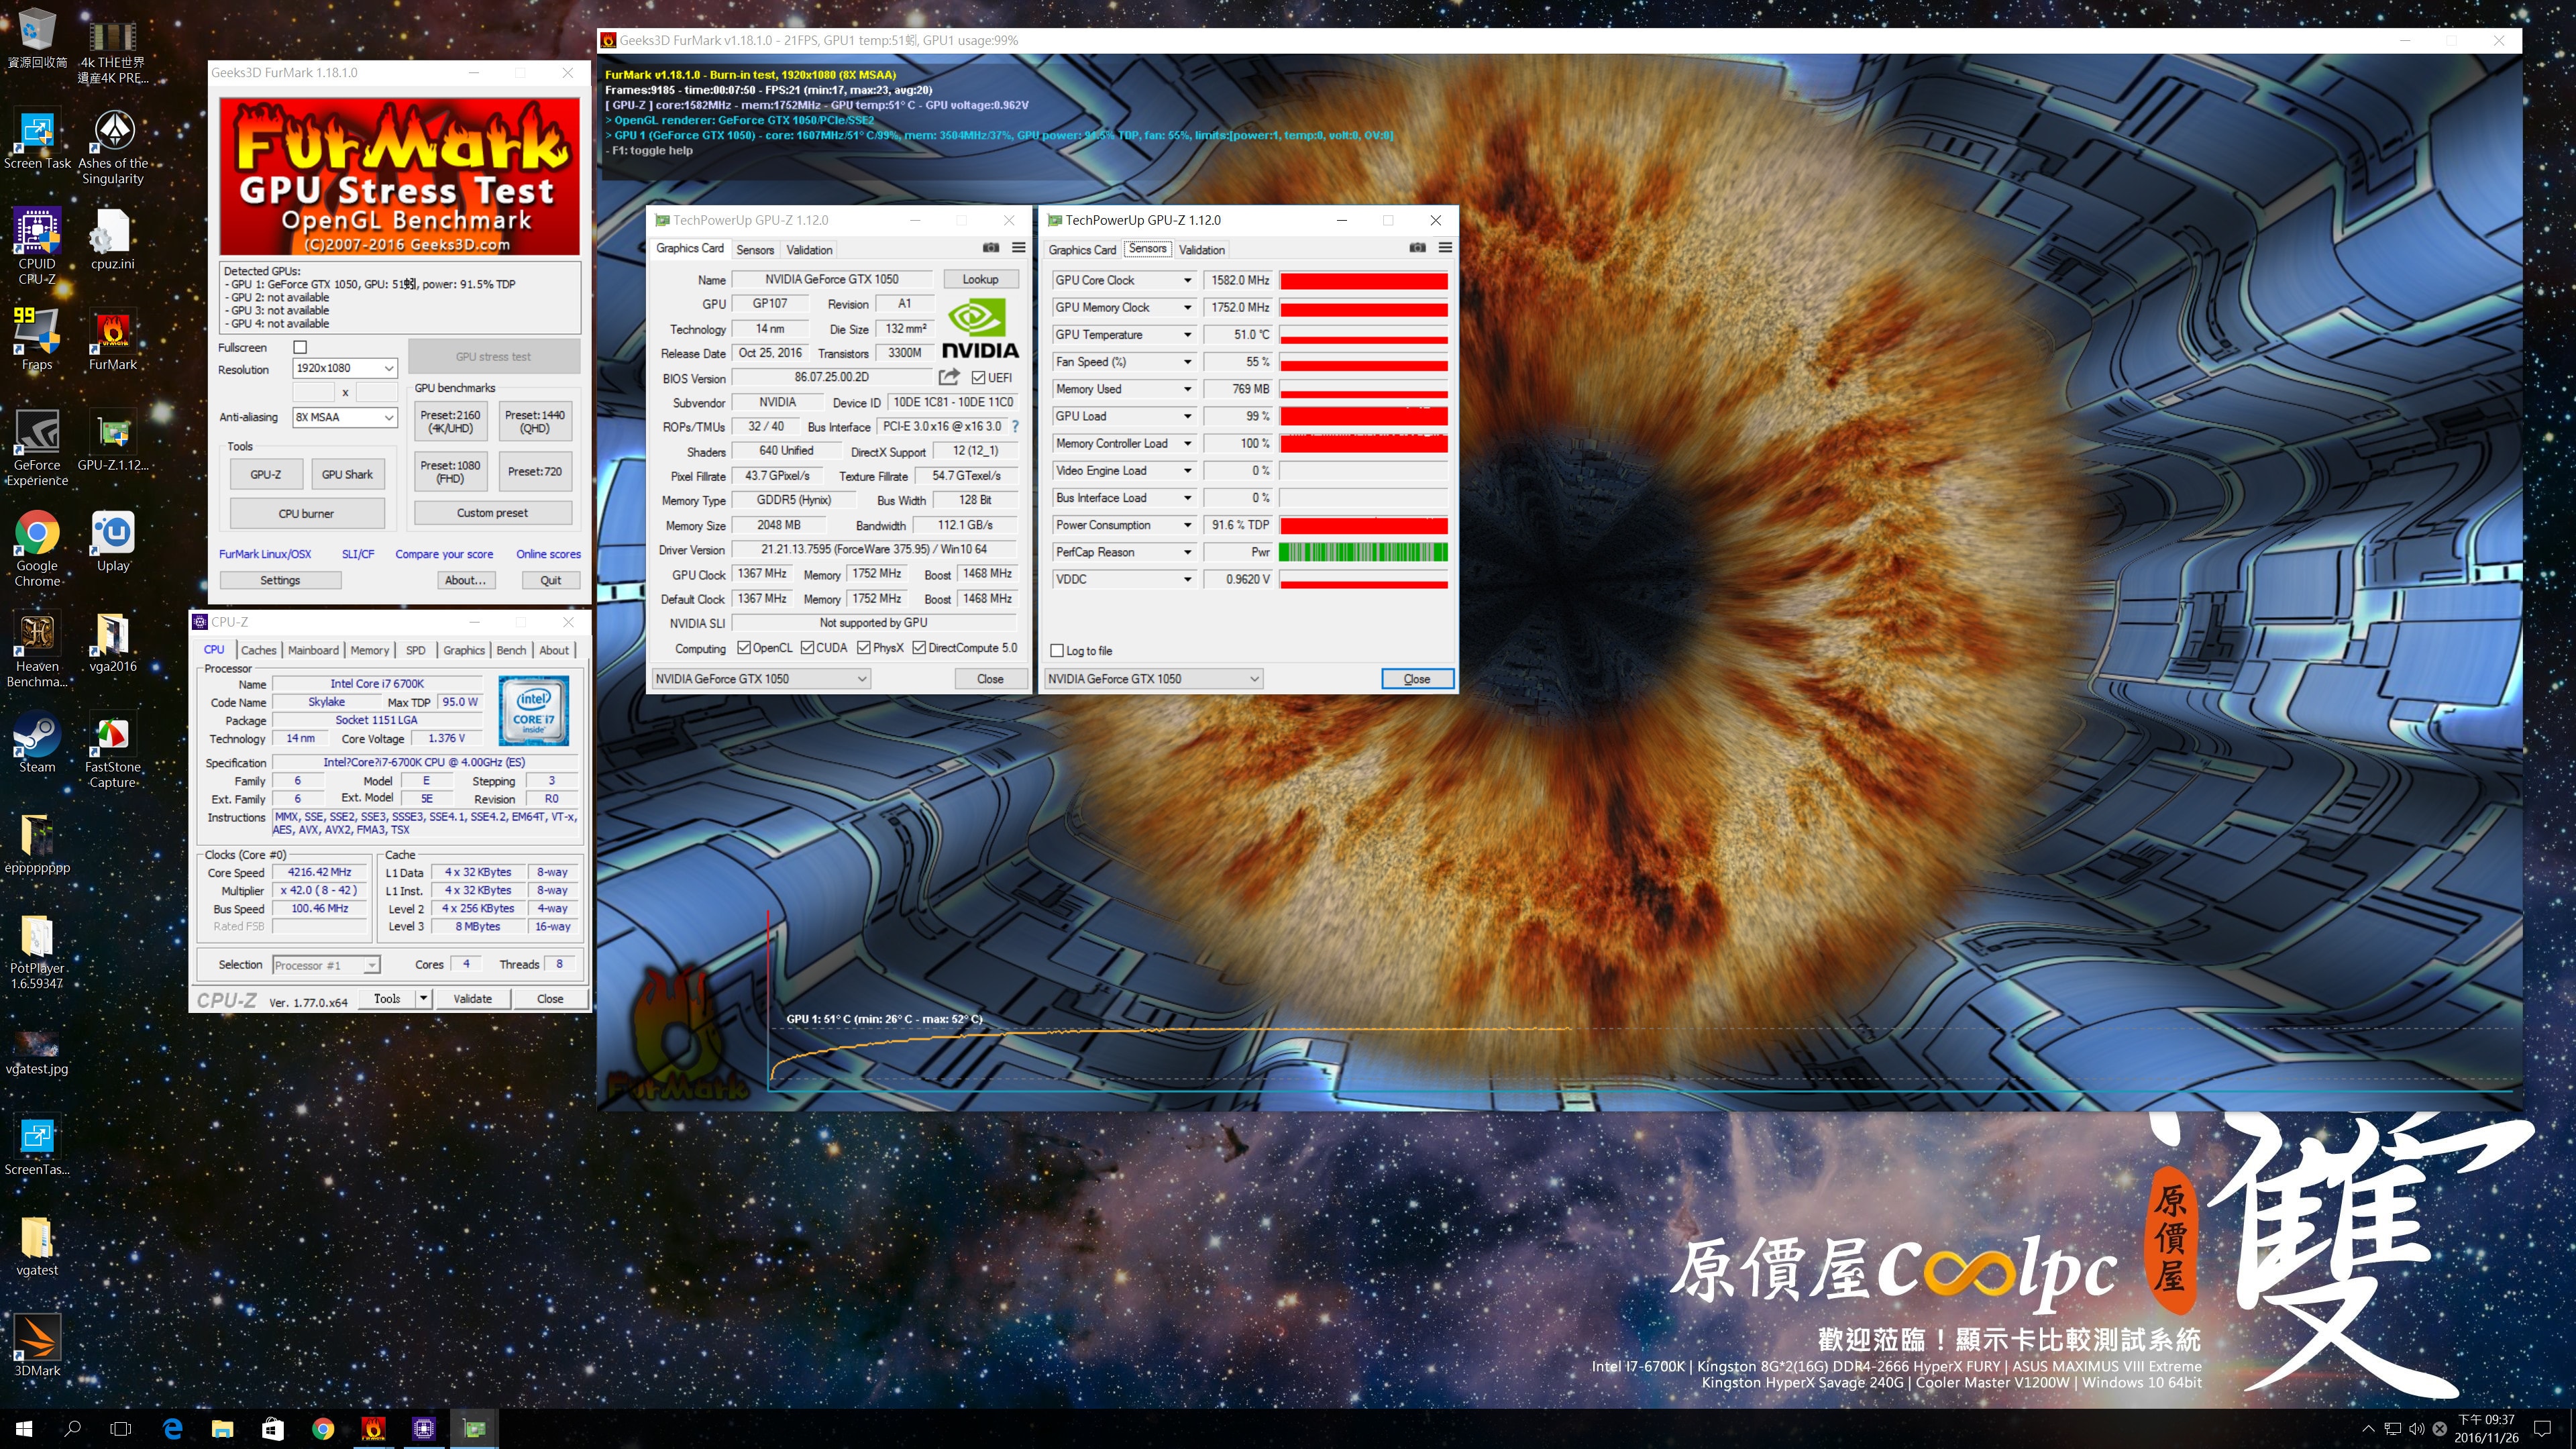This screenshot has width=2576, height=1449.
Task: Click Preset:1080 (FHD) benchmark button
Action: [x=450, y=471]
